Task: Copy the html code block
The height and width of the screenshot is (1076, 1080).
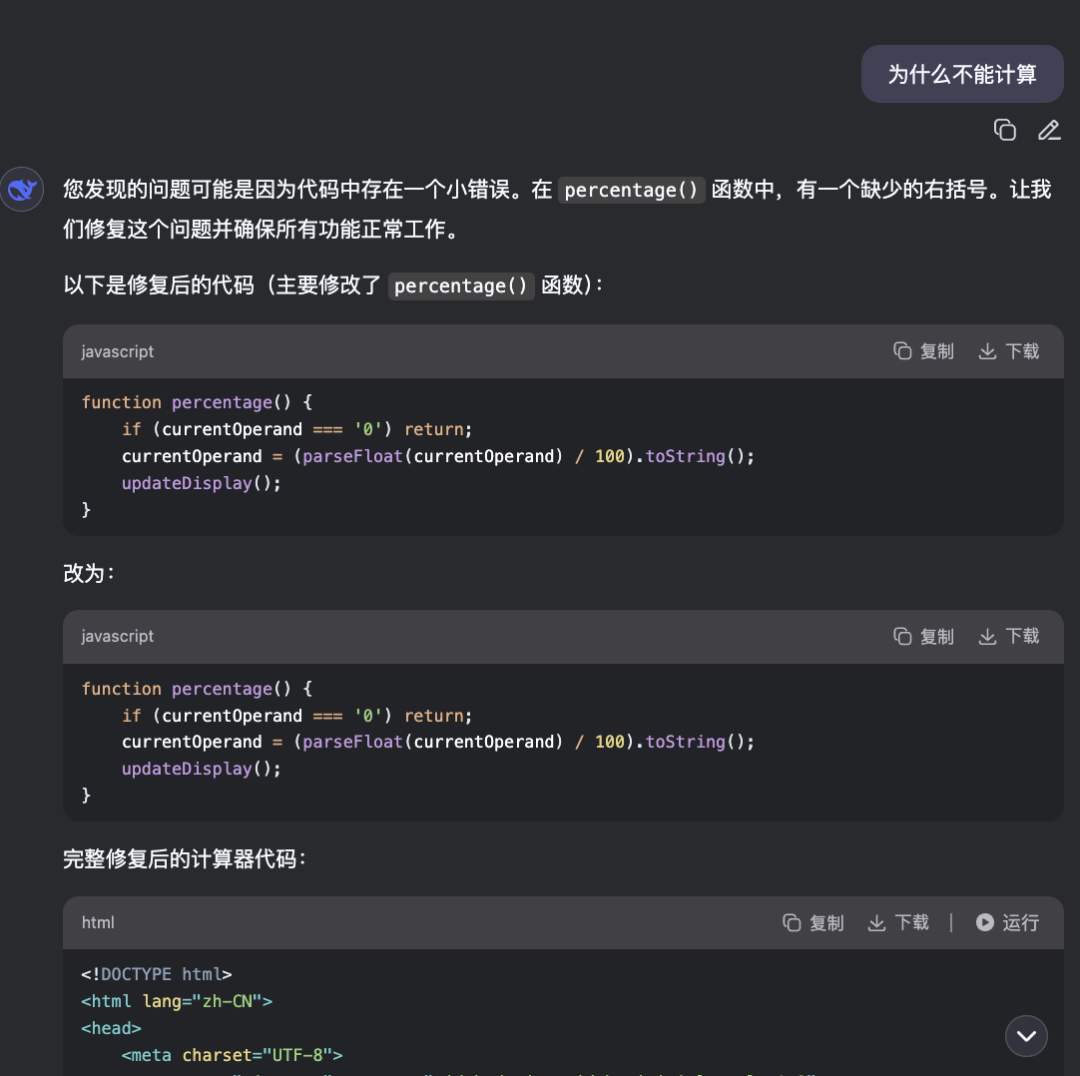Action: (813, 922)
